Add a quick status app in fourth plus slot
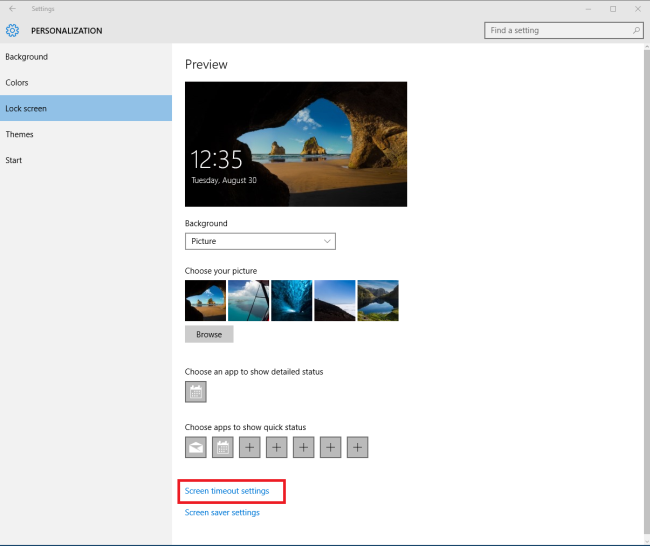 330,447
